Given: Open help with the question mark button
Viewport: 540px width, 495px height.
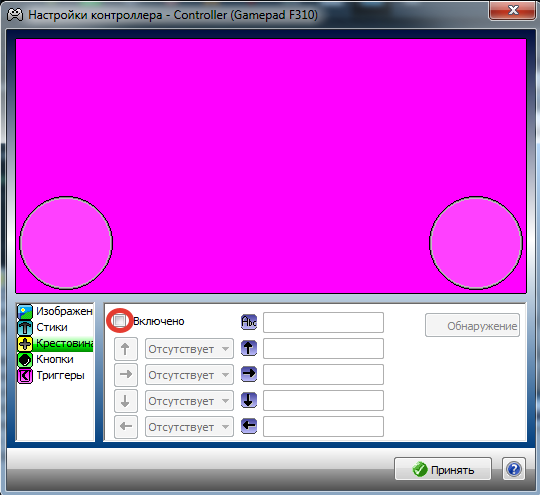Looking at the screenshot, I should (514, 469).
